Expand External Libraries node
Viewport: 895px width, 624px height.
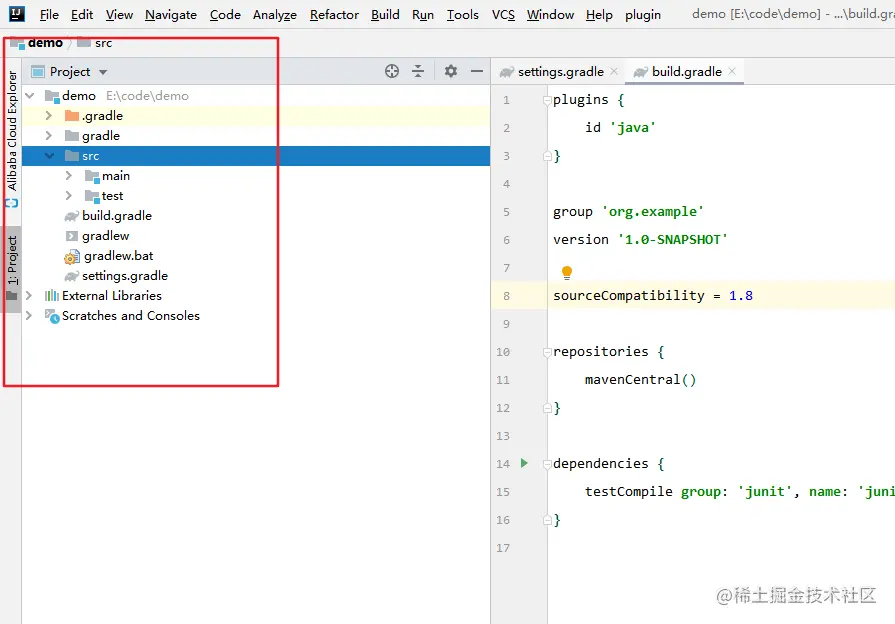tap(29, 296)
